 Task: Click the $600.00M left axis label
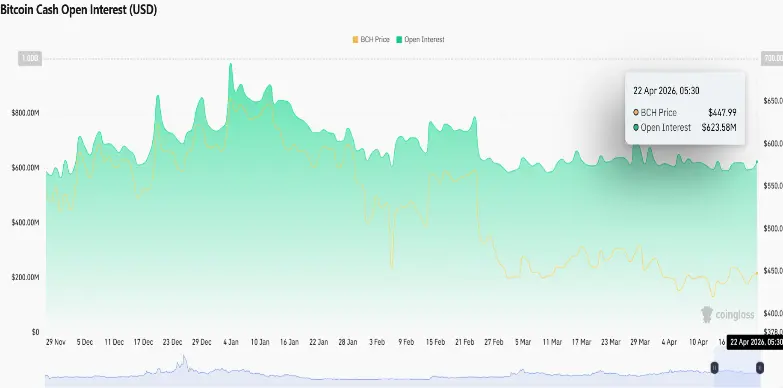pyautogui.click(x=25, y=168)
